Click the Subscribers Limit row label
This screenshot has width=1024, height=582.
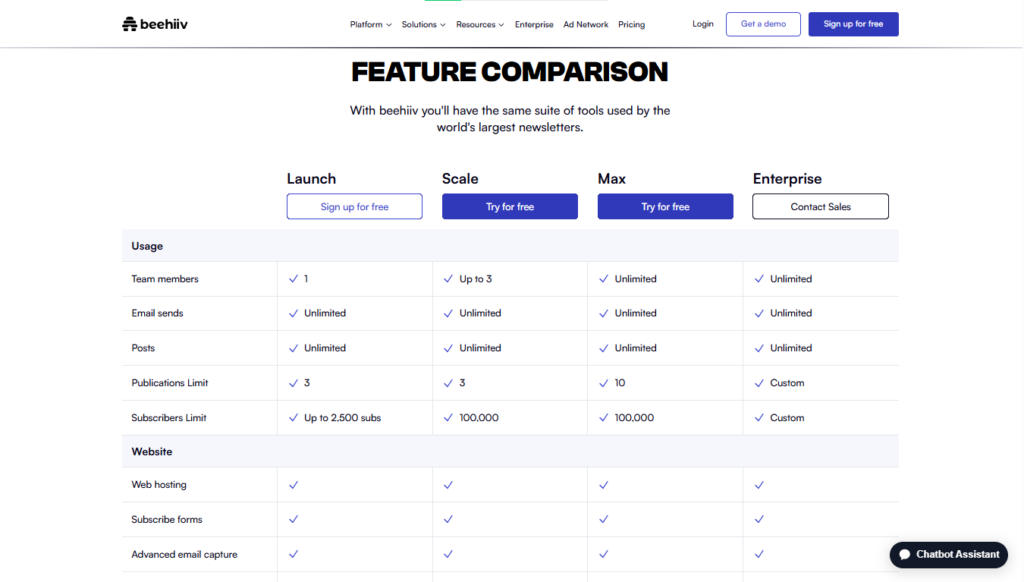tap(168, 417)
